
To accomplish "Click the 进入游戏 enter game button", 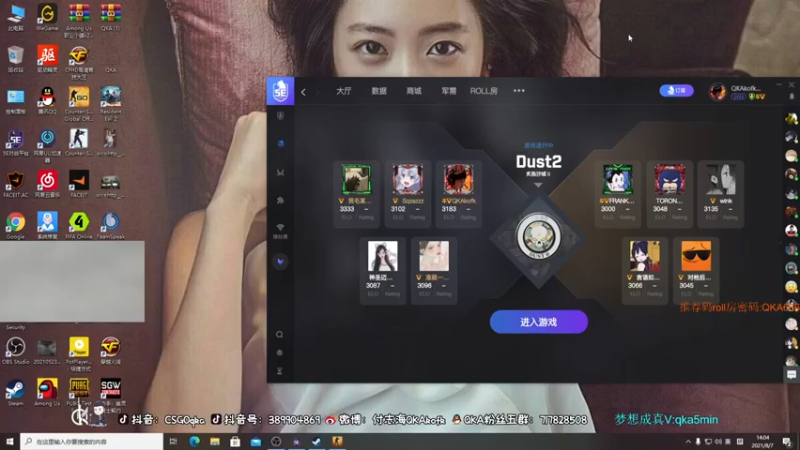I will click(x=539, y=322).
